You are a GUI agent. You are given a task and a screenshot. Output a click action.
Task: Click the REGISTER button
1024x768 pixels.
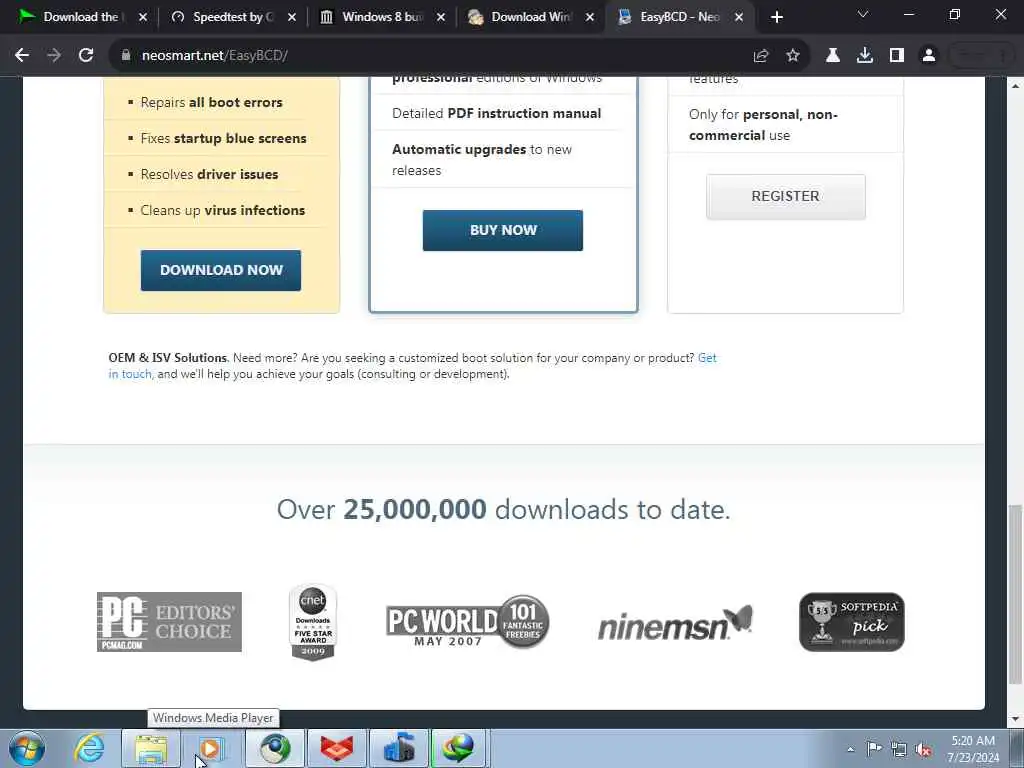coord(786,197)
